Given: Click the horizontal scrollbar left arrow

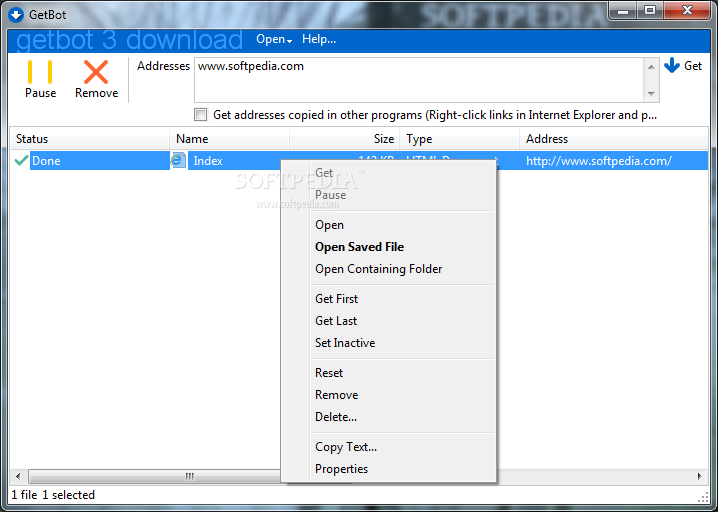Looking at the screenshot, I should (18, 476).
